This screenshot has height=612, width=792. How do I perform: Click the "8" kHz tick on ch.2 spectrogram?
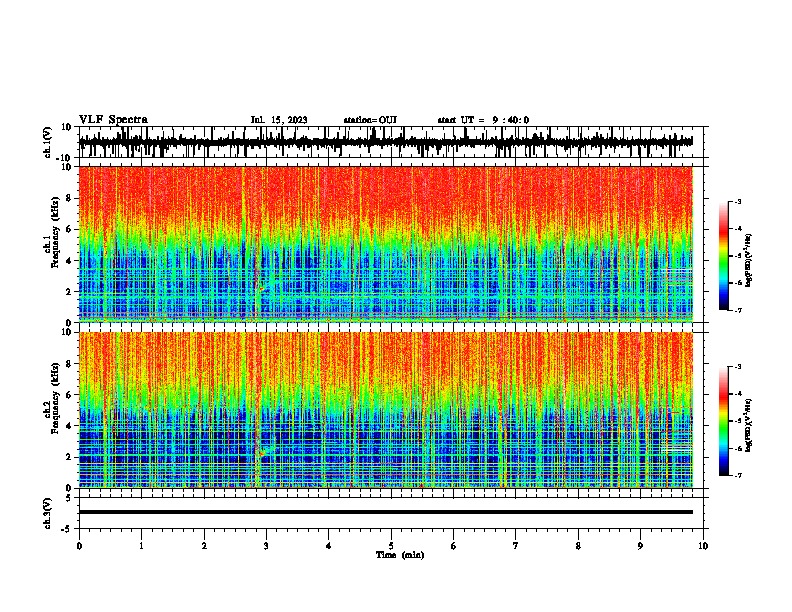point(69,364)
